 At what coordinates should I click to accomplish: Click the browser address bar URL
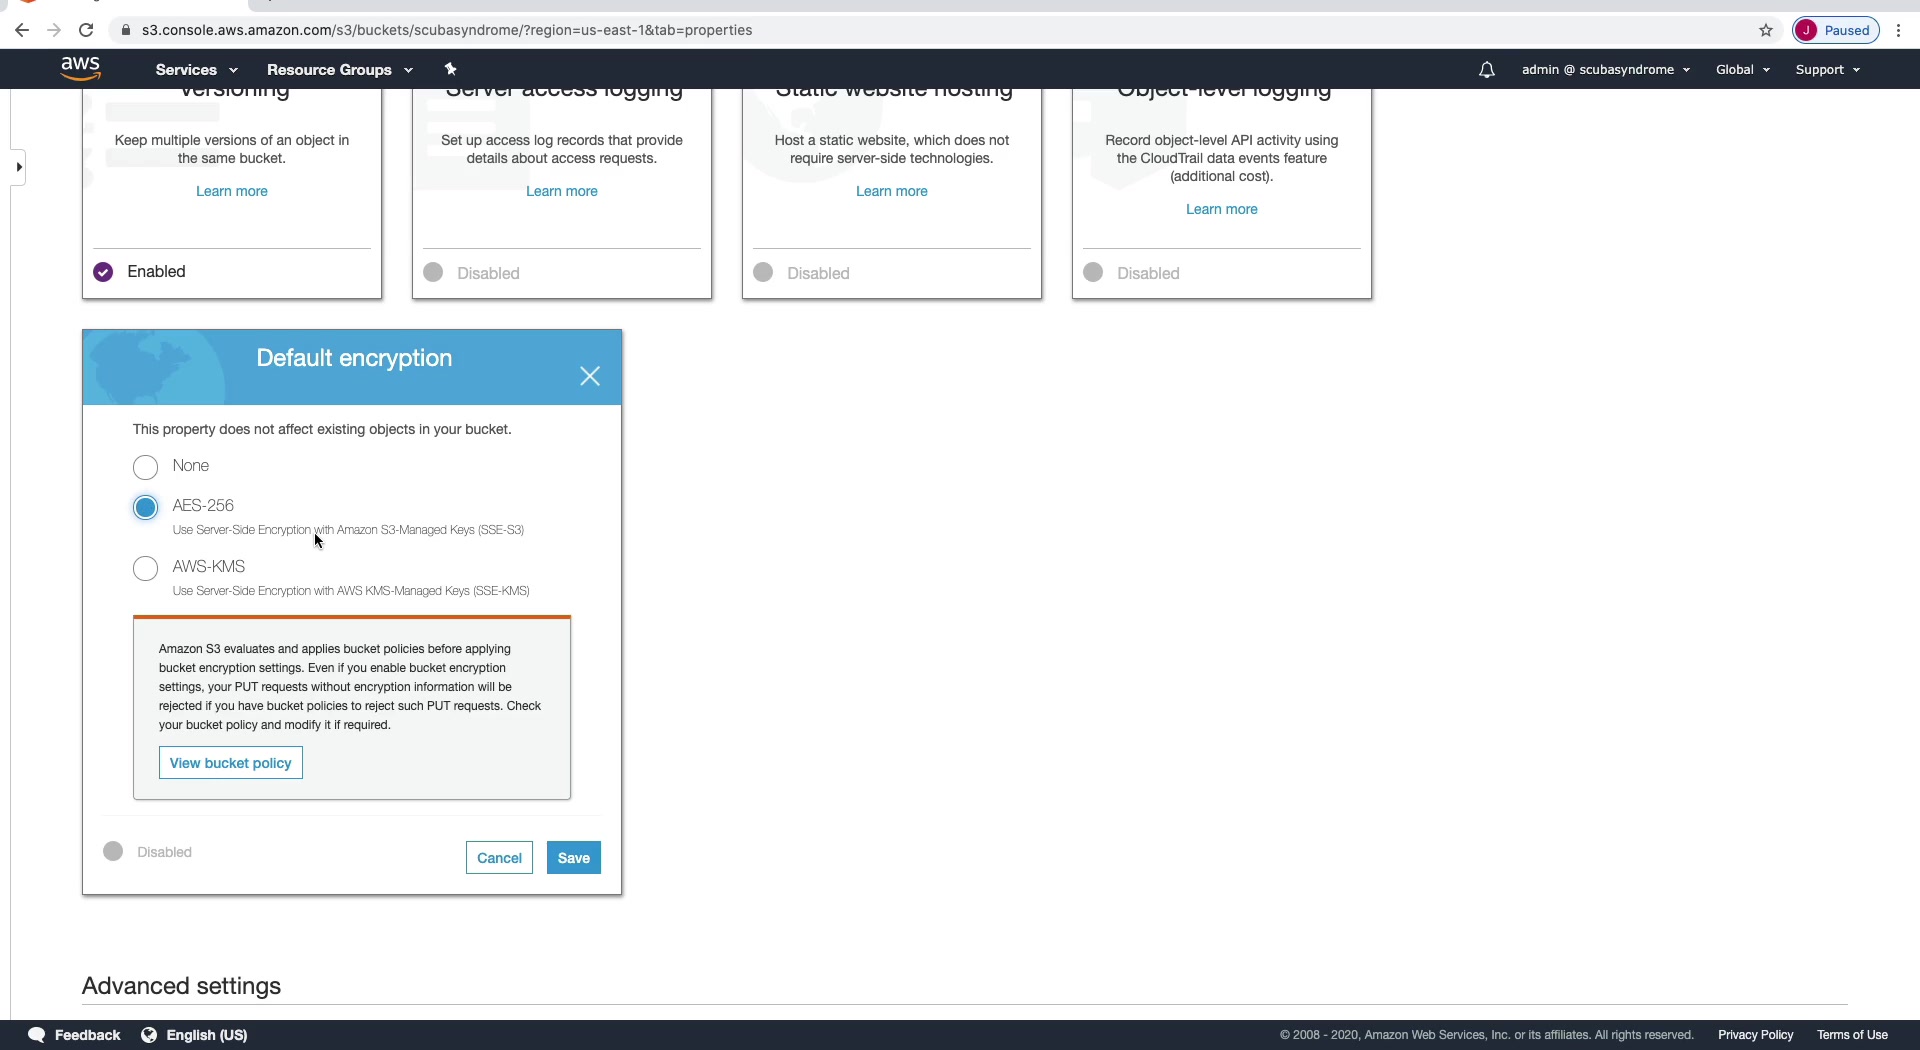(x=447, y=30)
